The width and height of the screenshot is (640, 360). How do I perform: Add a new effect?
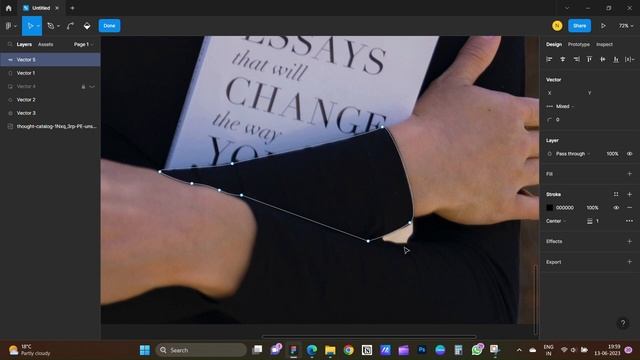(629, 241)
